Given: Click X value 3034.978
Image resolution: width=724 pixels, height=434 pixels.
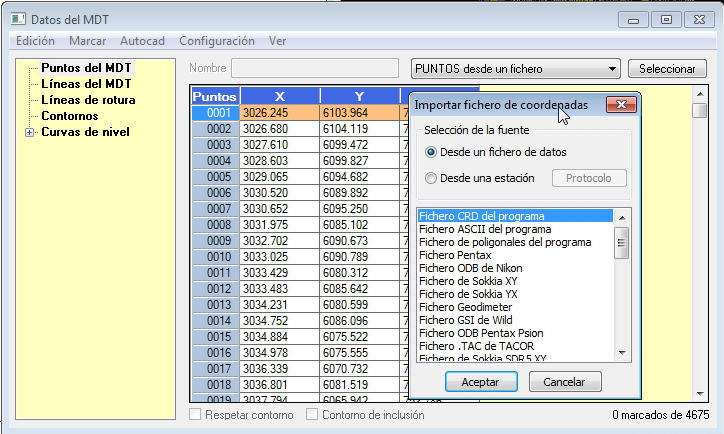Looking at the screenshot, I should tap(279, 353).
